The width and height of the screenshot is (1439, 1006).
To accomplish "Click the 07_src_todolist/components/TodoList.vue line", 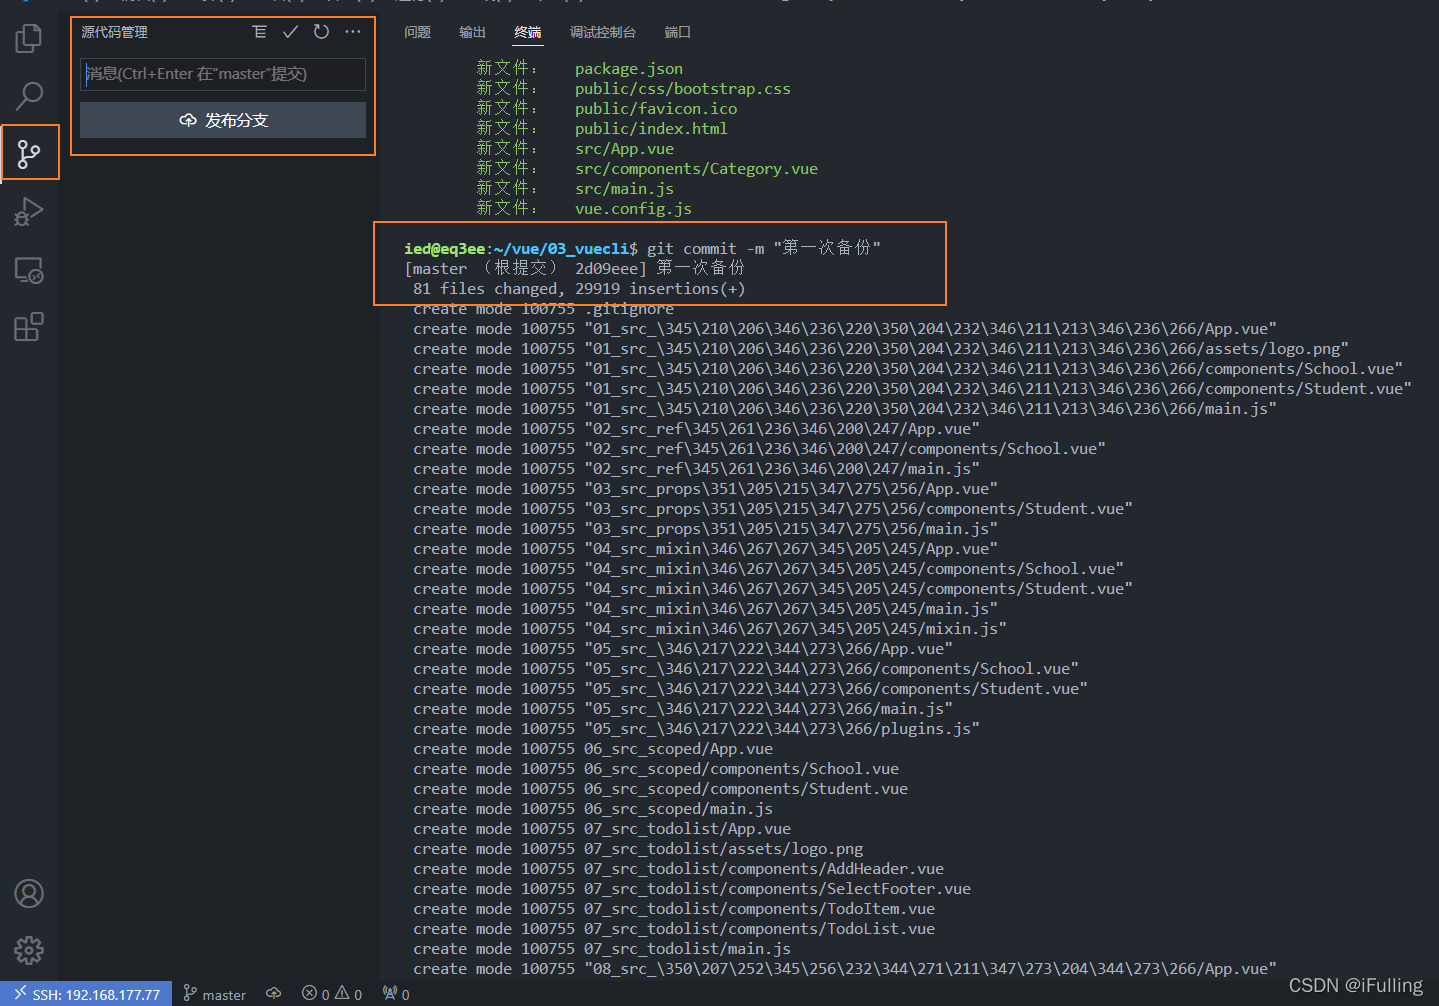I will click(x=674, y=928).
